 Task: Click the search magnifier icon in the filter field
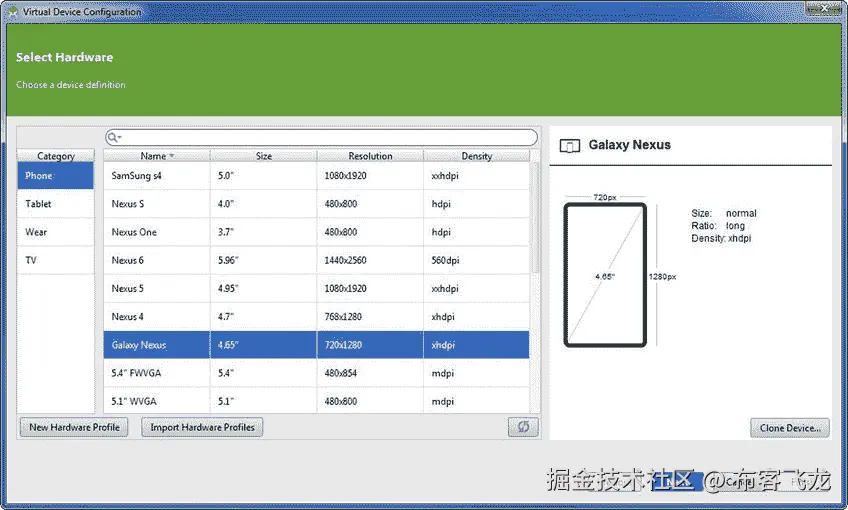pos(112,137)
